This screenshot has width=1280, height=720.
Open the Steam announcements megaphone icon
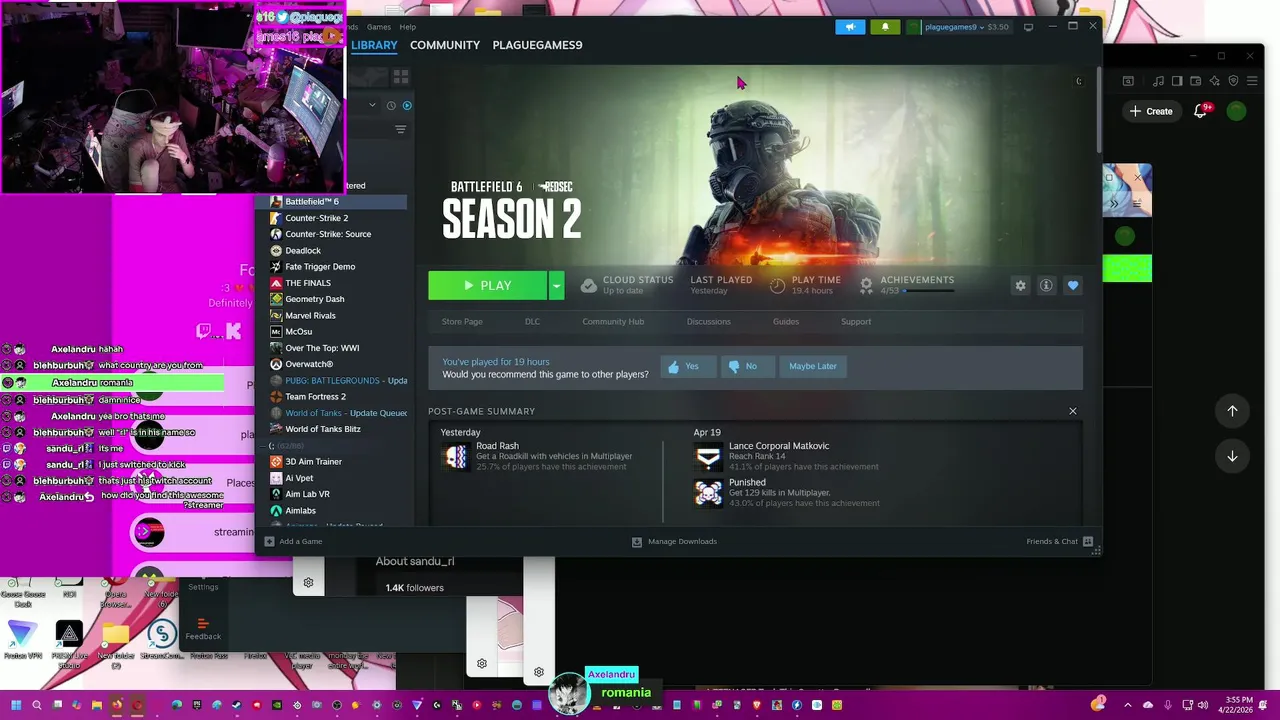(850, 27)
